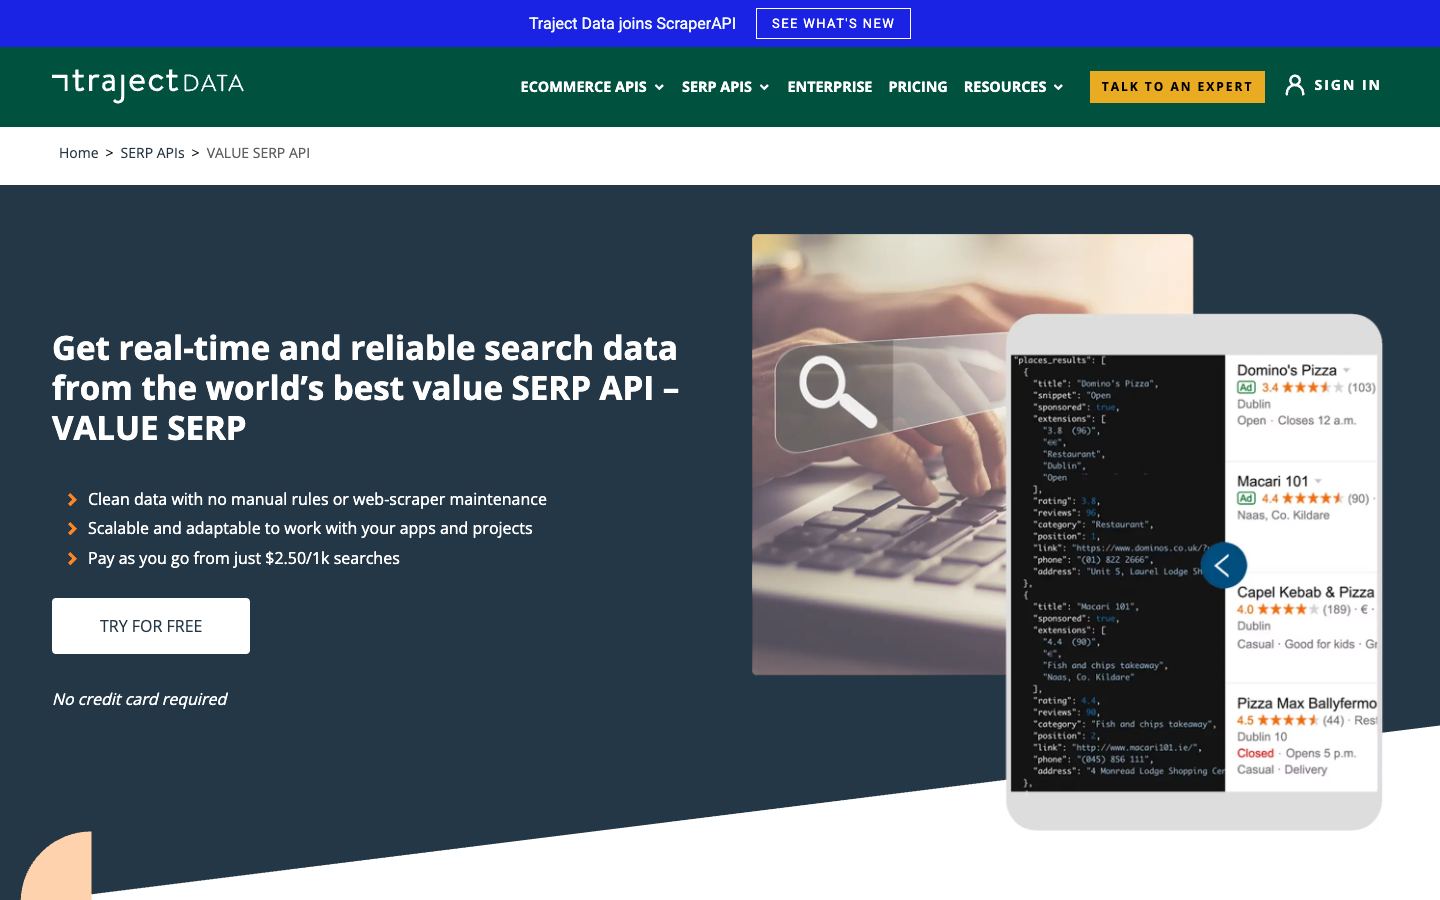Click the JSON code panel in phone mockup
The width and height of the screenshot is (1440, 900).
[x=1118, y=573]
